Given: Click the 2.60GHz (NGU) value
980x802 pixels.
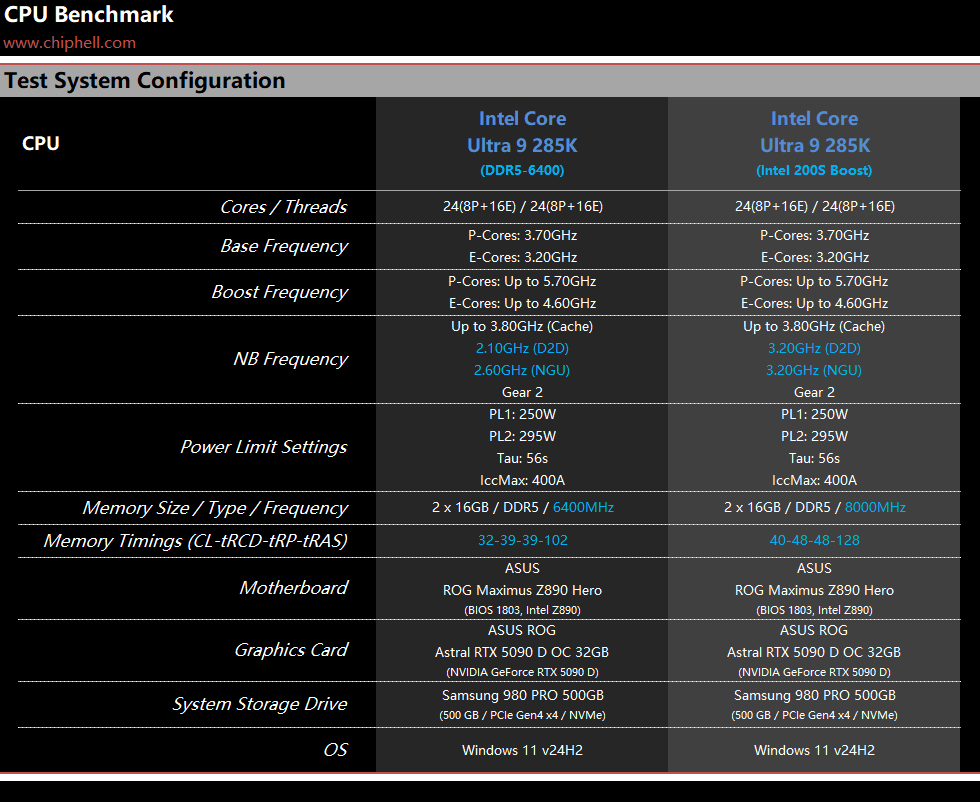Looking at the screenshot, I should (522, 370).
